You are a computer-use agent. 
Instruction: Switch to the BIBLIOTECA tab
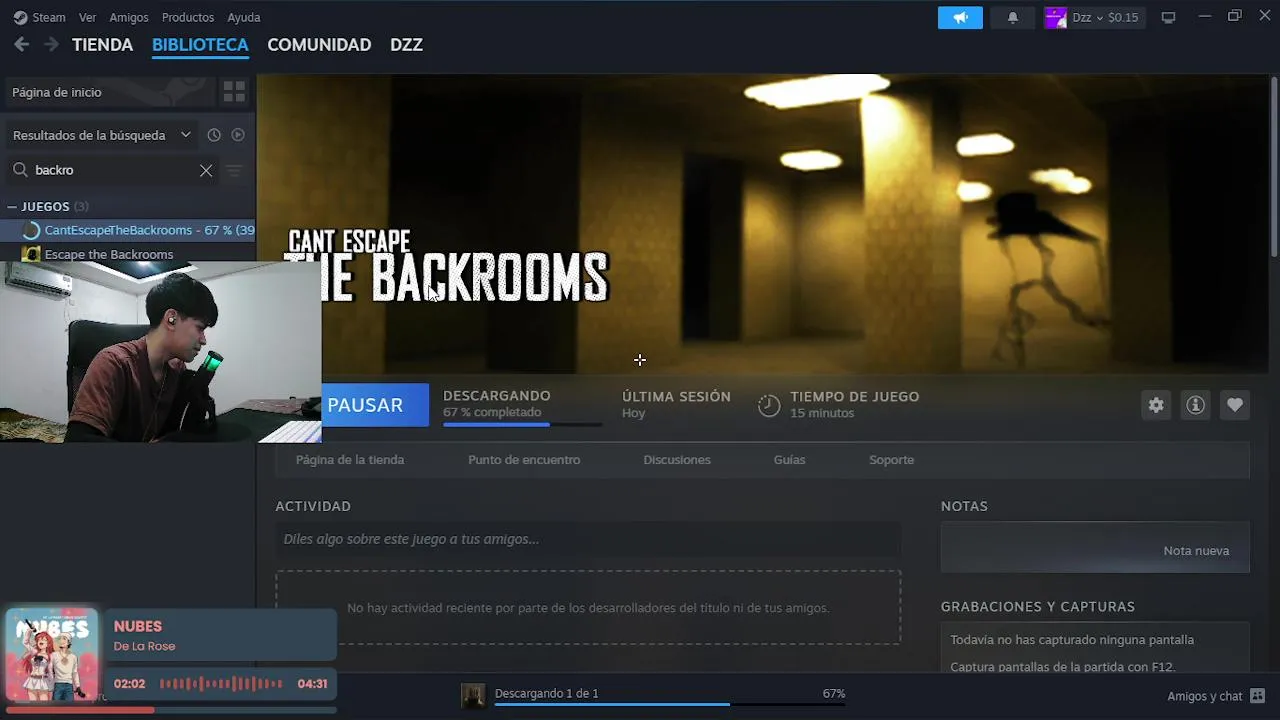click(200, 45)
